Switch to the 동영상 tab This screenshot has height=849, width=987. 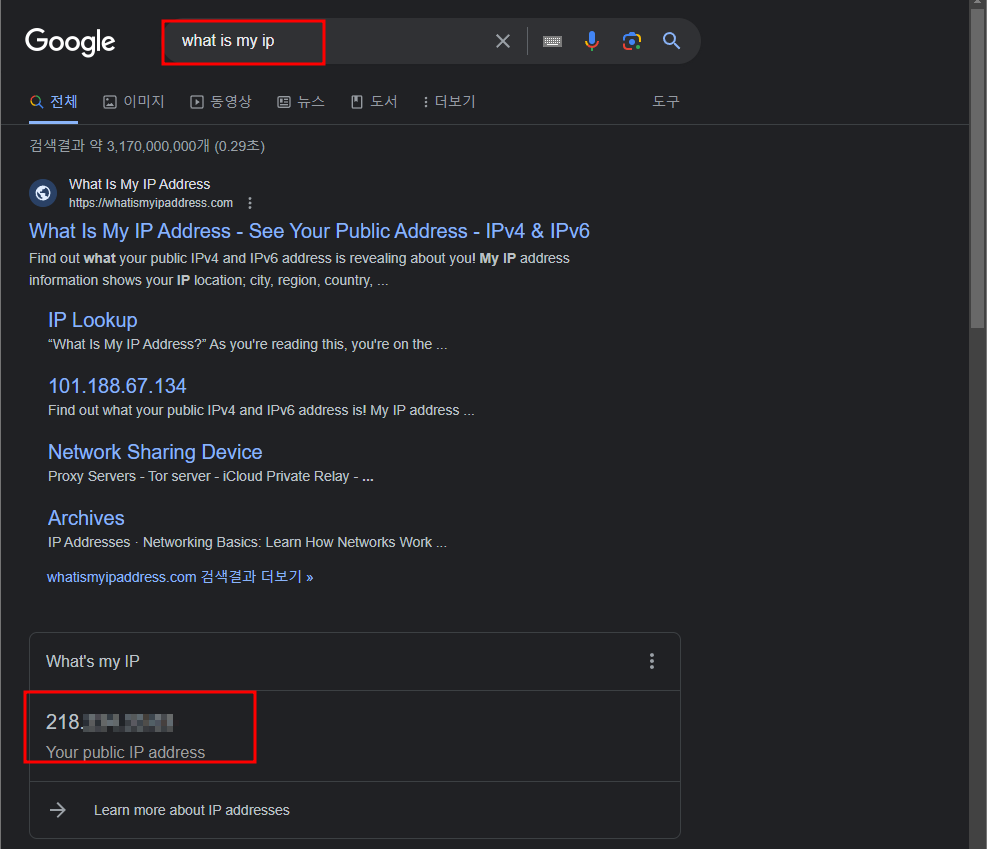coord(221,101)
